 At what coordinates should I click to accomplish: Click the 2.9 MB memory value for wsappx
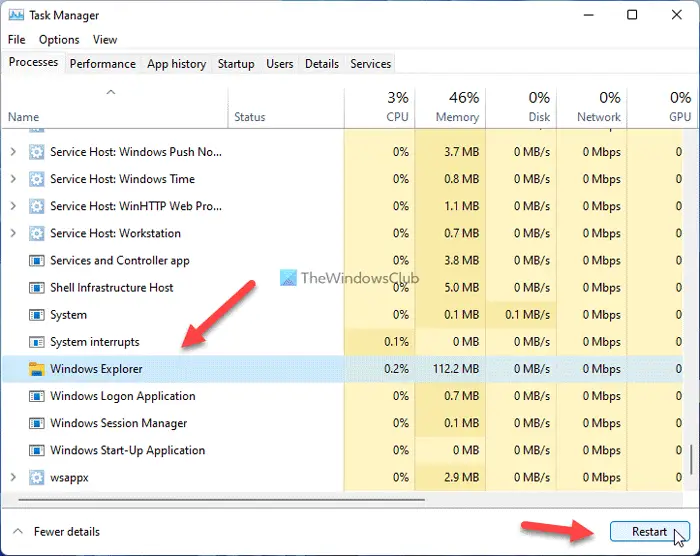[461, 477]
